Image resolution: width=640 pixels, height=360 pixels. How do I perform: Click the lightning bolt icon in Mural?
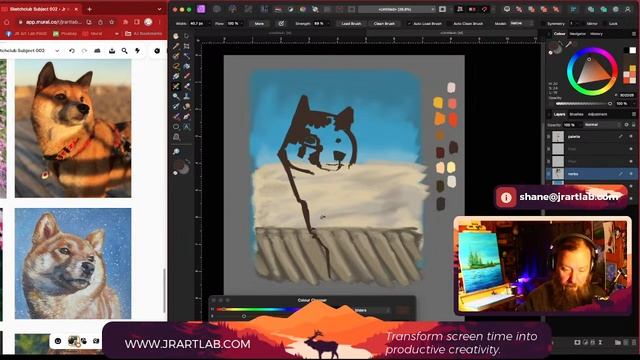[137, 51]
